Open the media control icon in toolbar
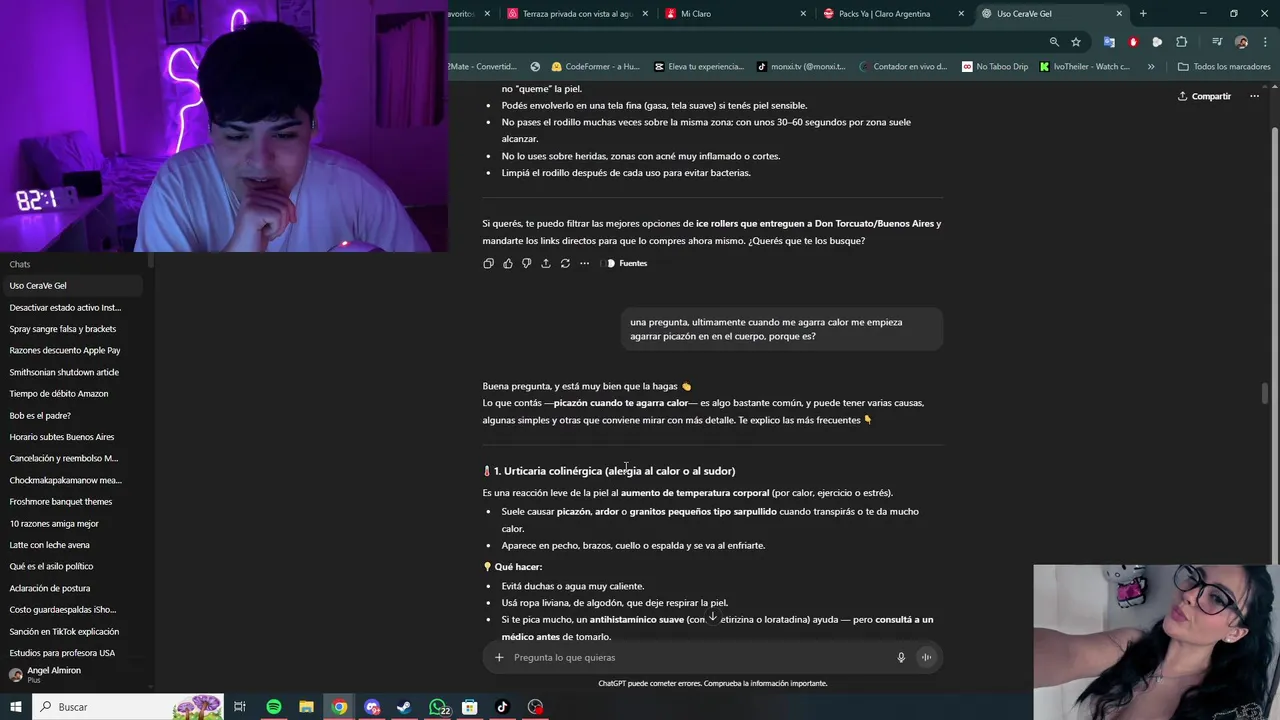This screenshot has height=720, width=1280. tap(1217, 42)
